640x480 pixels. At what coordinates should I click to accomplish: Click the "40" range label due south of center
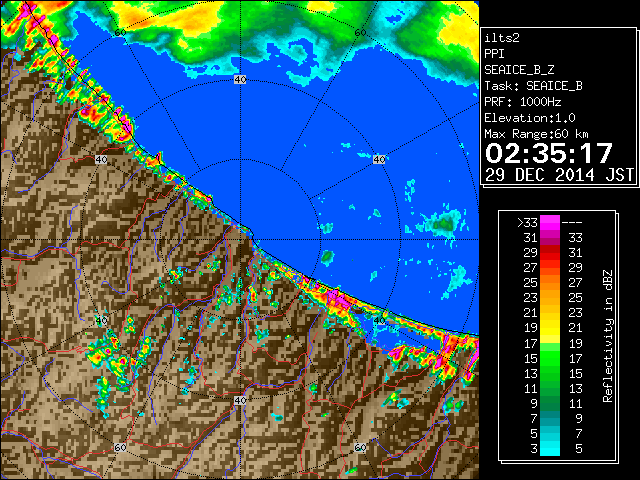point(240,400)
